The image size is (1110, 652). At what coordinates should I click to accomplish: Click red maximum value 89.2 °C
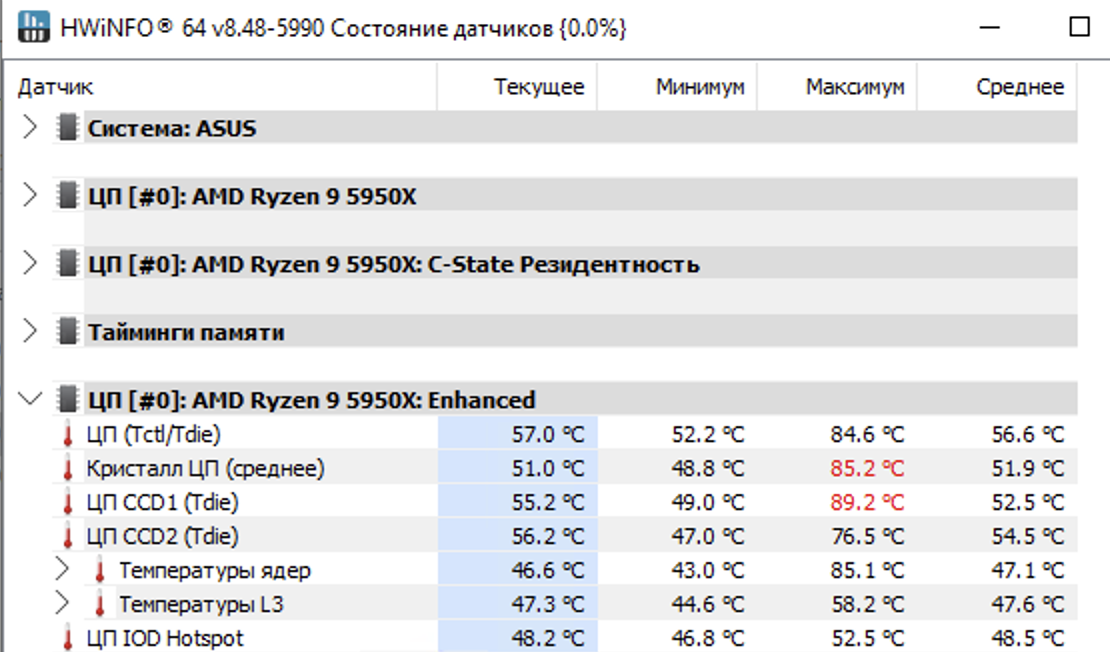pos(867,502)
